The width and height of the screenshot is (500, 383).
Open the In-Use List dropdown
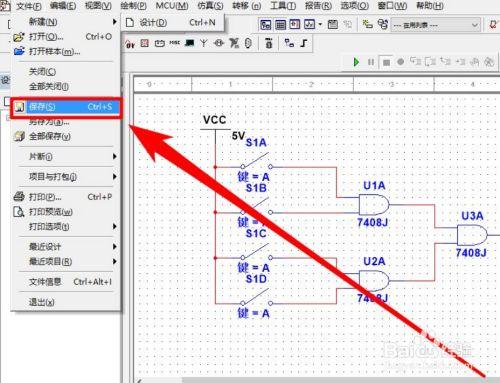(x=436, y=25)
